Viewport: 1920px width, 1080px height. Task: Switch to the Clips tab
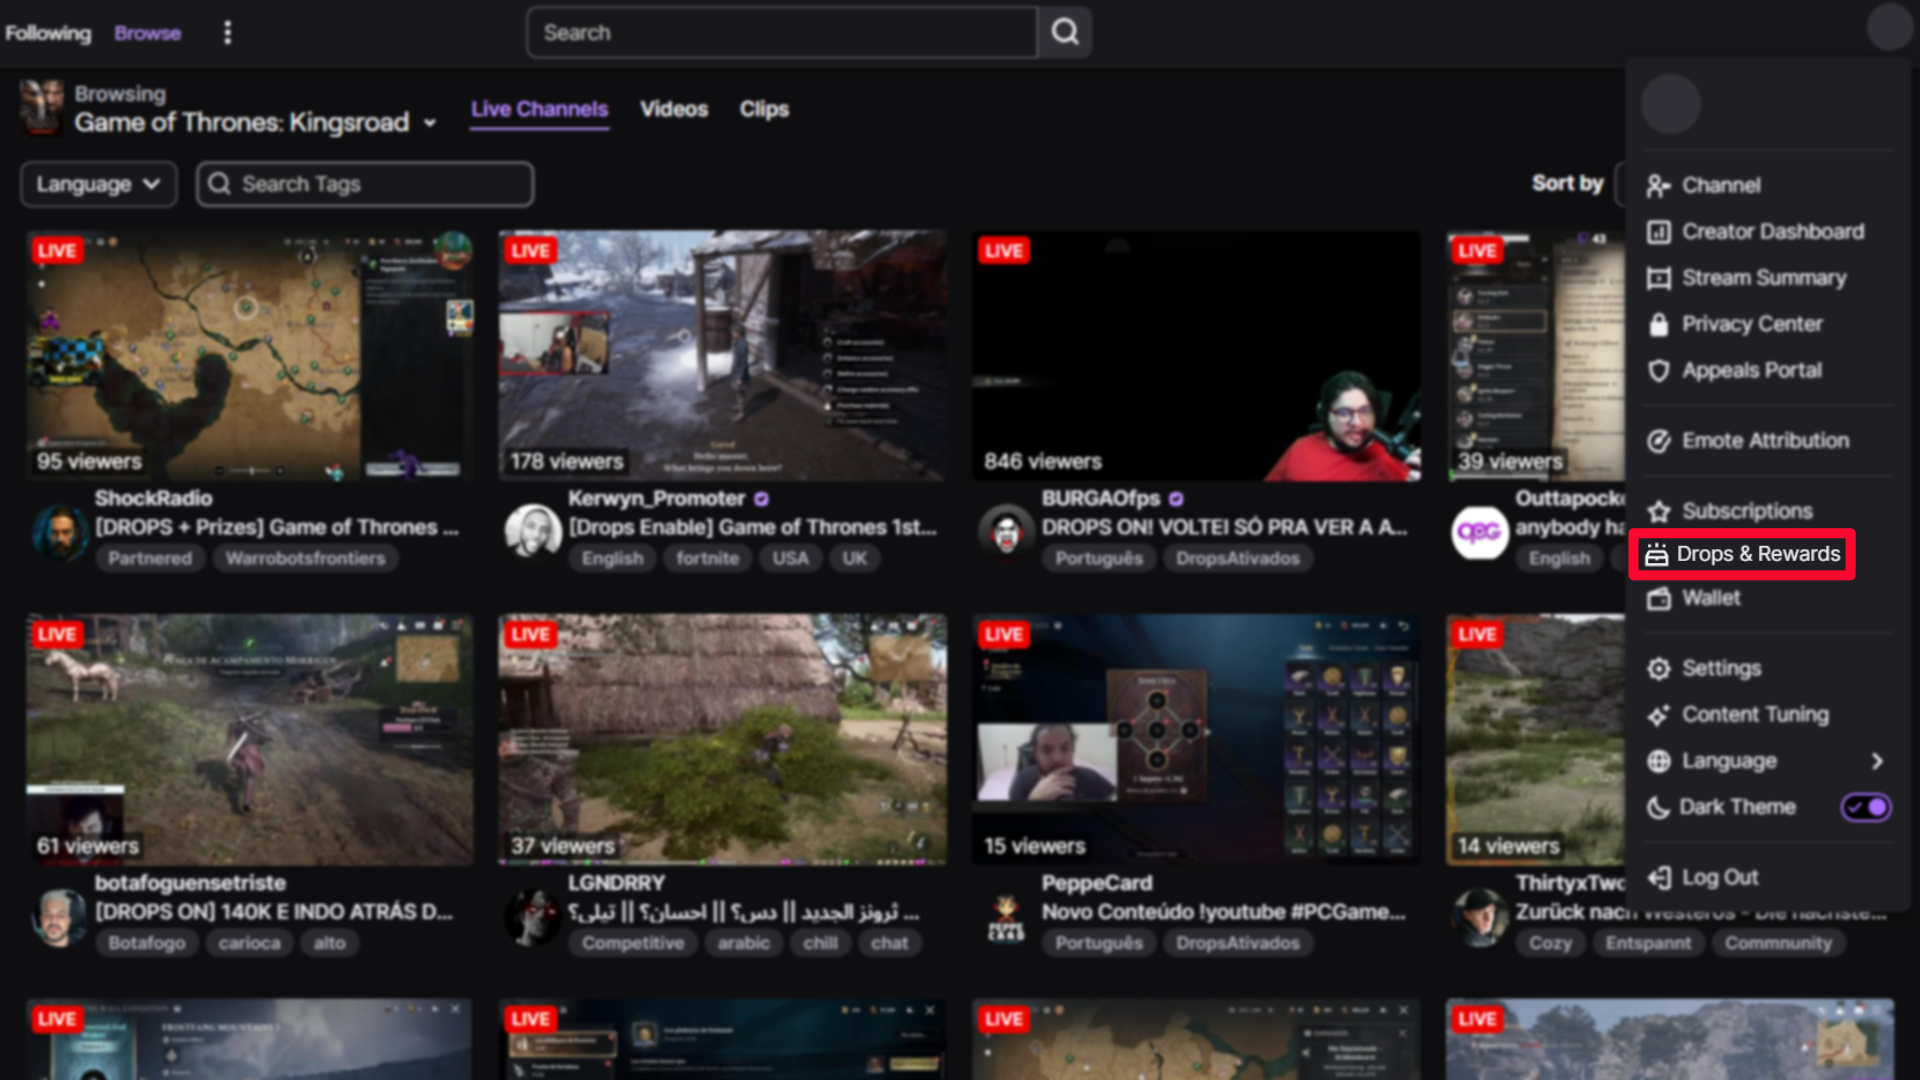(x=764, y=109)
